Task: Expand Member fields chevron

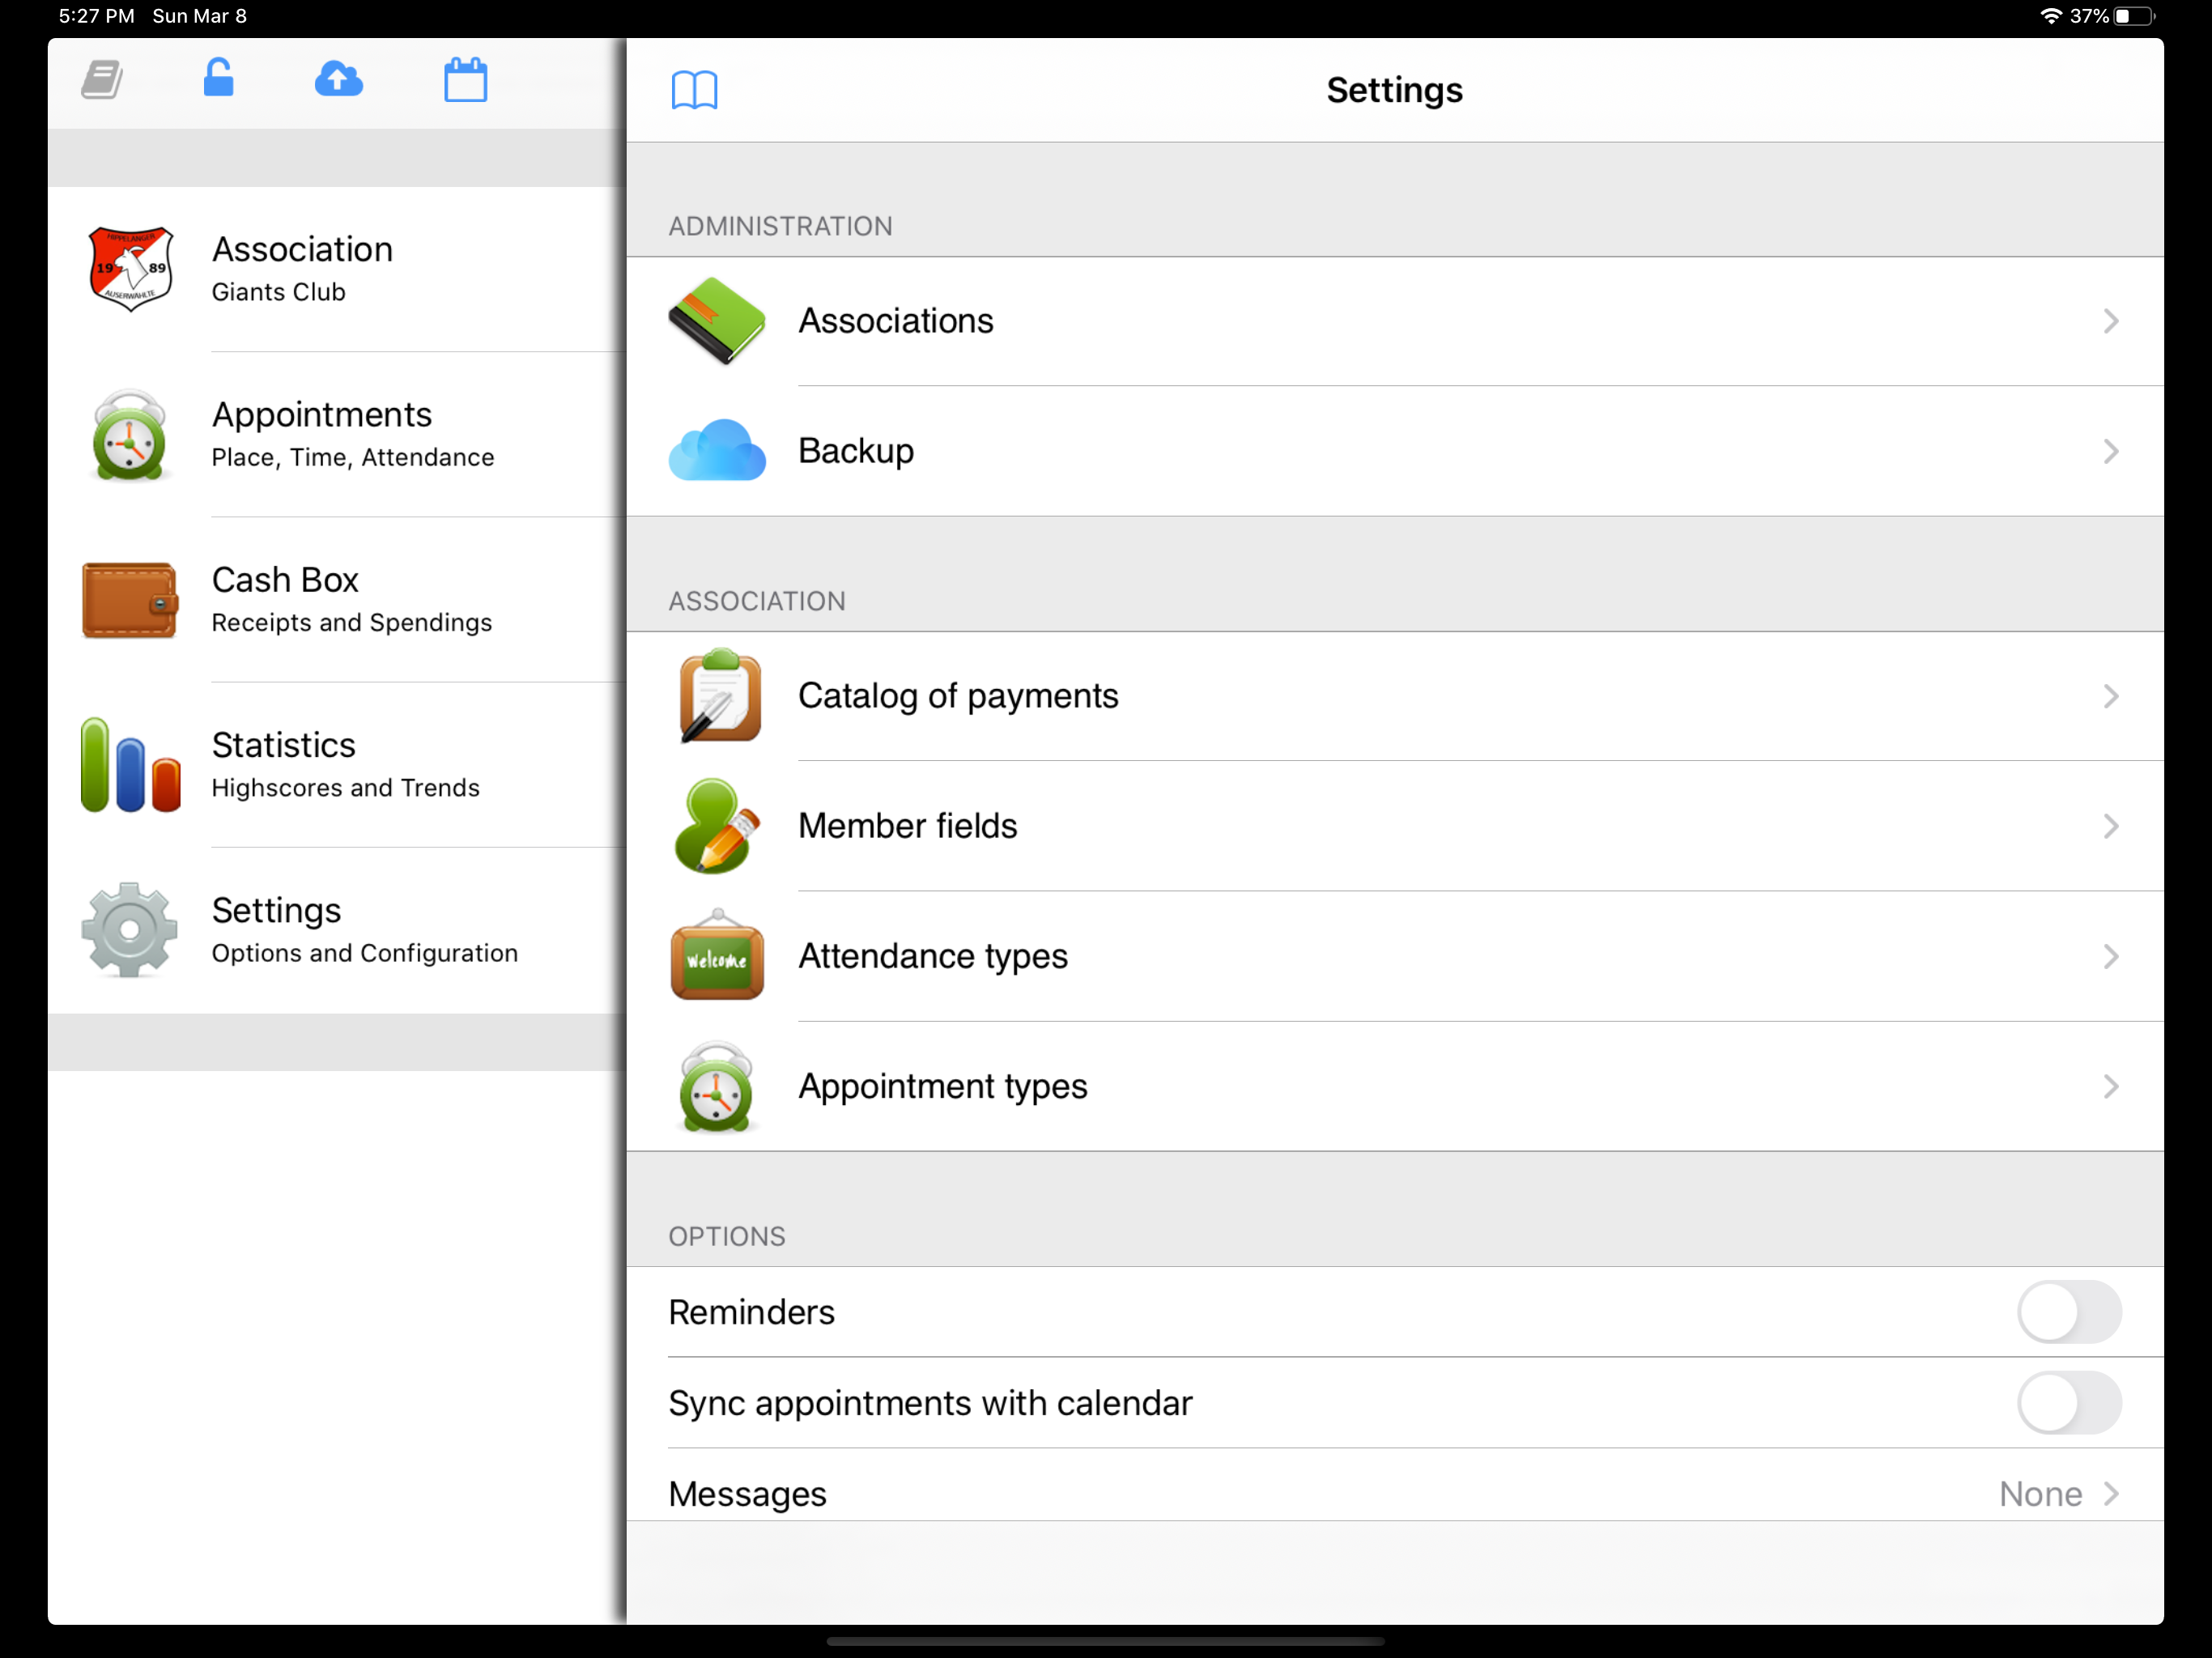Action: 2111,826
